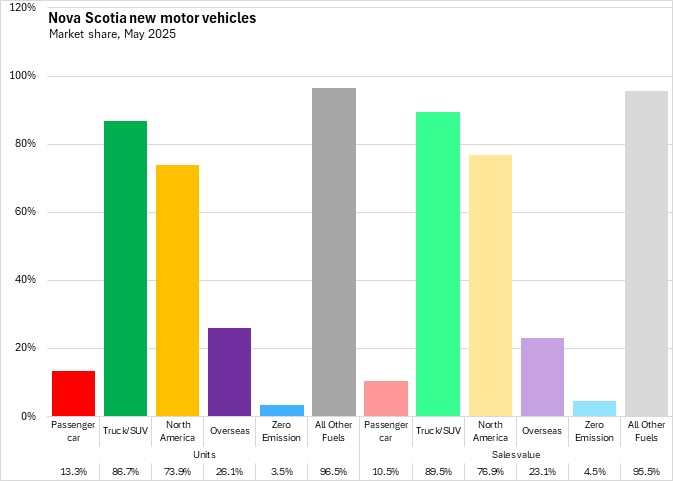Click the blue Zero Emission units bar

point(281,410)
